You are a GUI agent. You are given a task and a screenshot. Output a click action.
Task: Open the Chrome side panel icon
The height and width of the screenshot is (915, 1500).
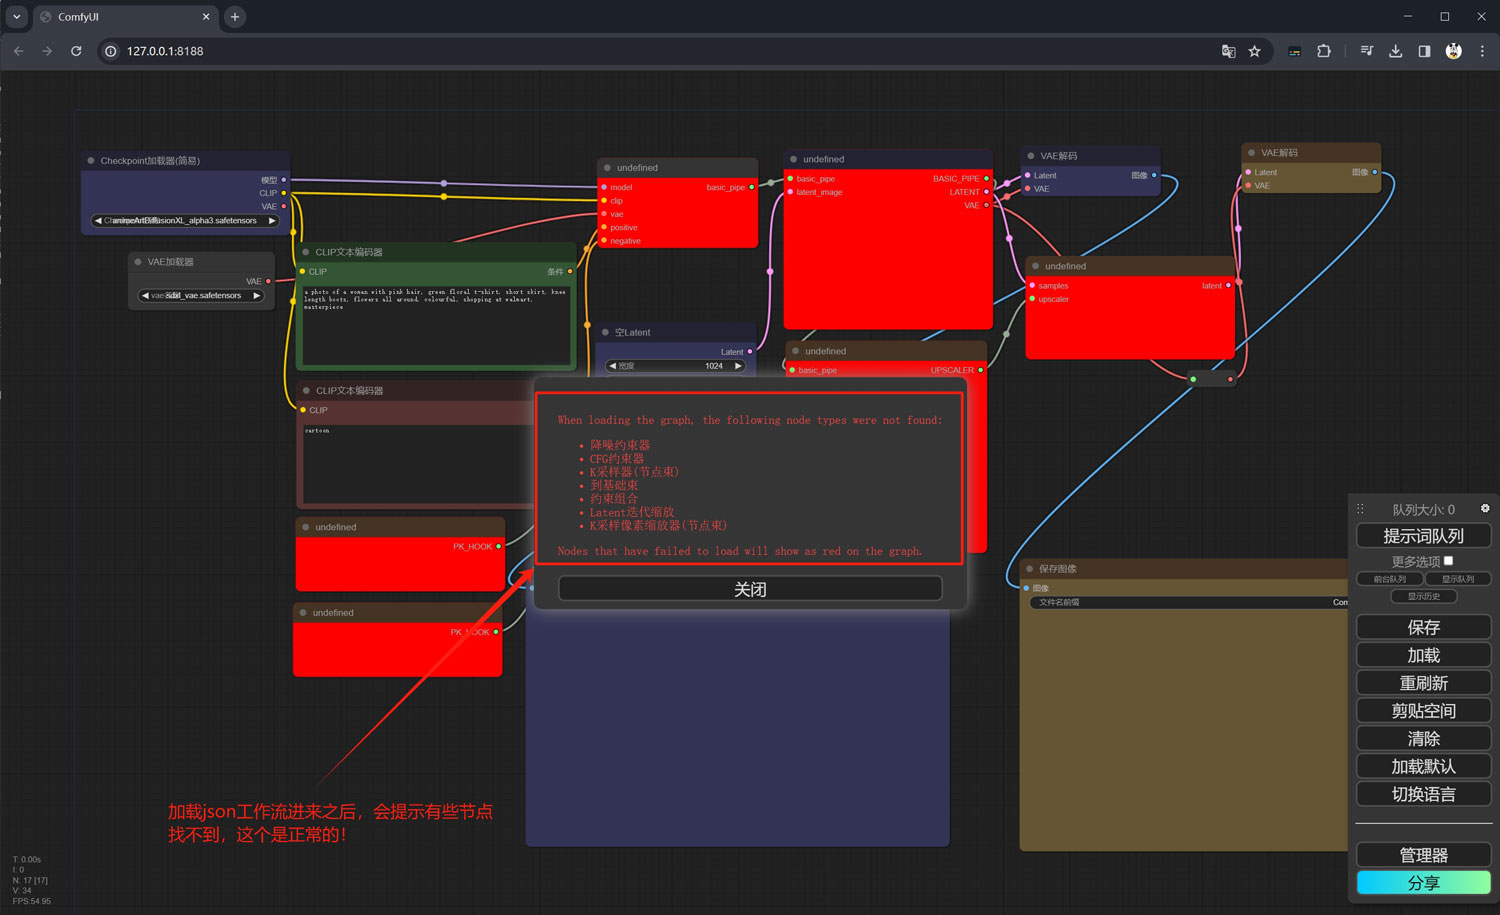tap(1424, 51)
